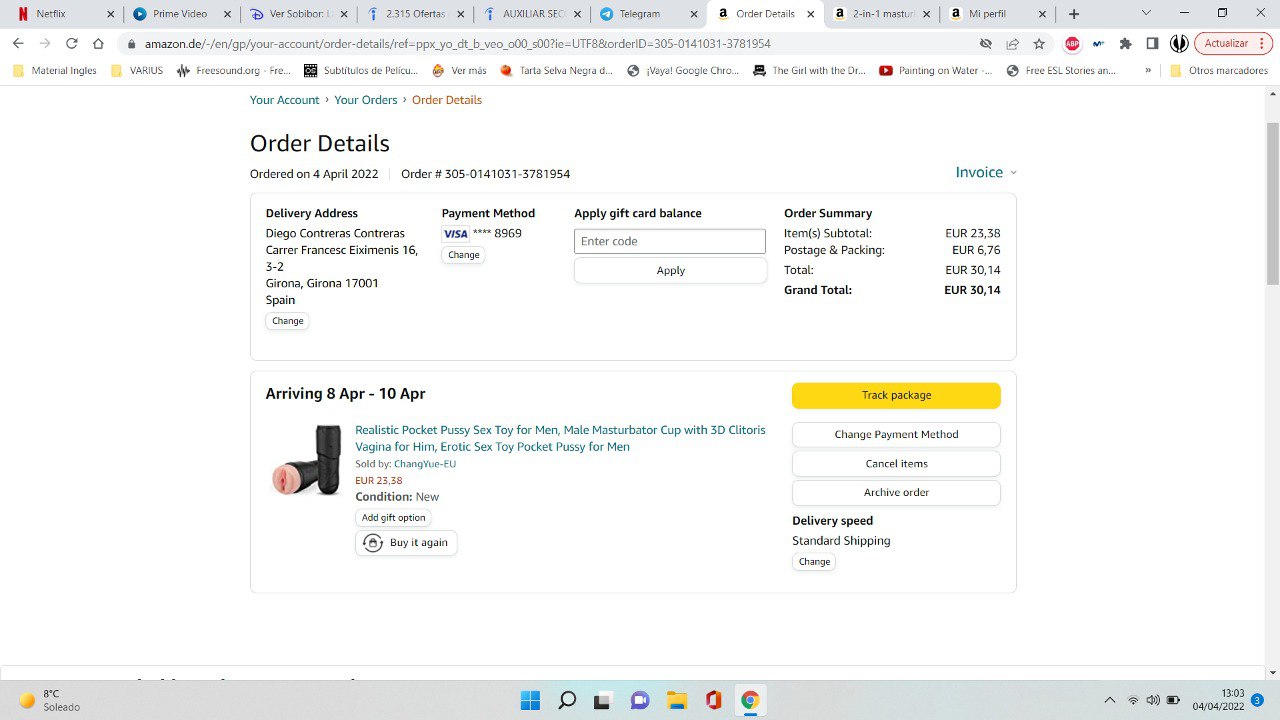1280x720 pixels.
Task: Click the Archive order button
Action: tap(896, 493)
